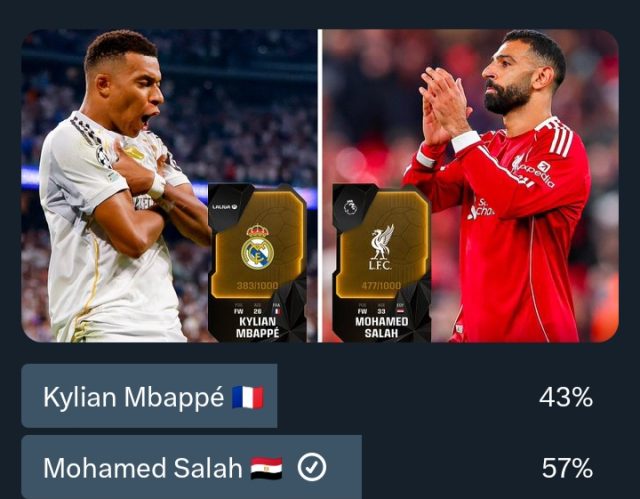This screenshot has height=499, width=640.
Task: Click the small French flag on Mbappé's card
Action: point(277,311)
